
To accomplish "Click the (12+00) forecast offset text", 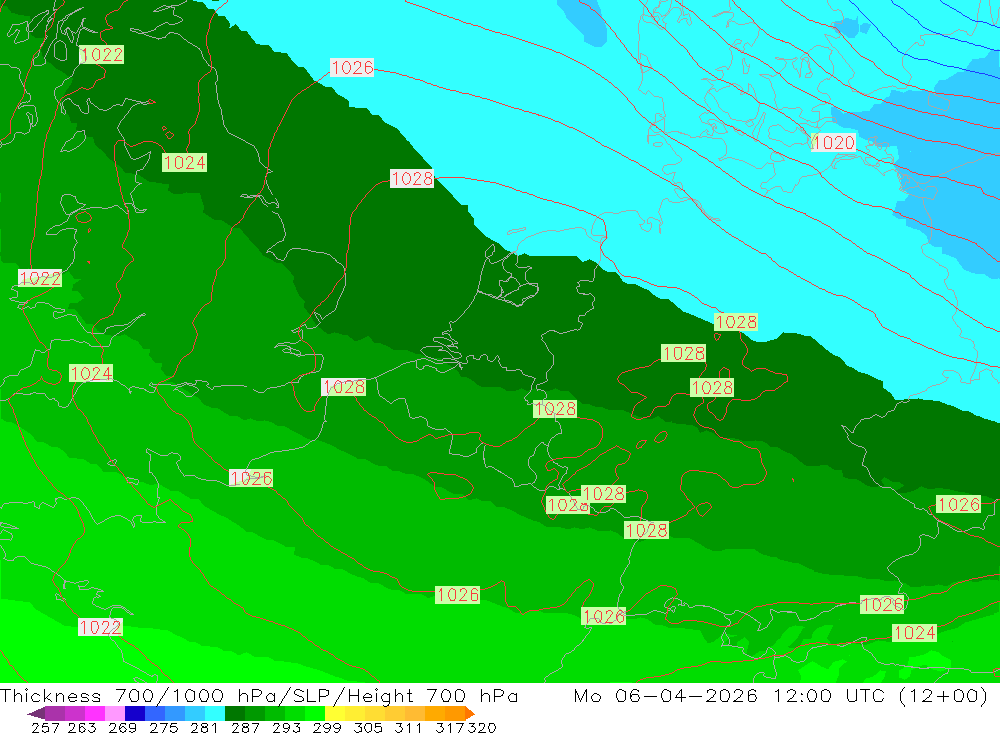I will tap(943, 695).
